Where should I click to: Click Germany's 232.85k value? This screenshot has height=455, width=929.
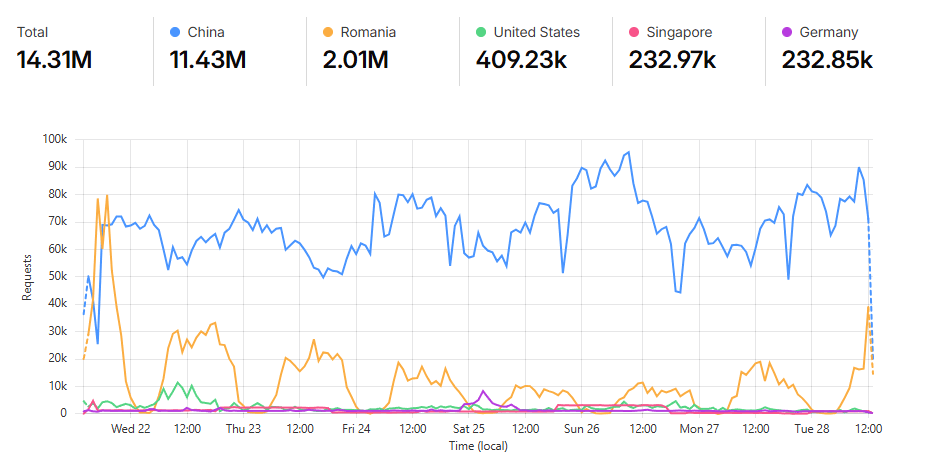click(x=827, y=59)
